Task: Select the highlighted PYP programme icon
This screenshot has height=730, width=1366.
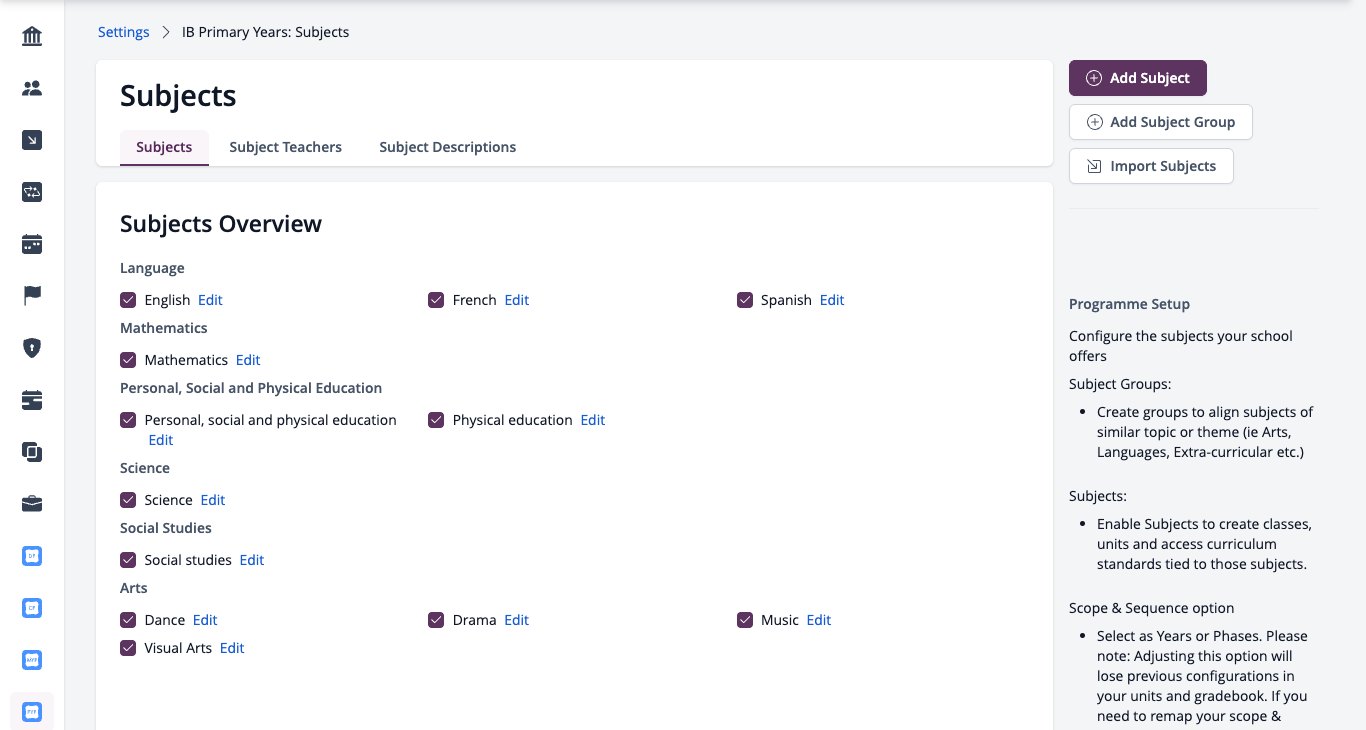Action: pos(32,712)
